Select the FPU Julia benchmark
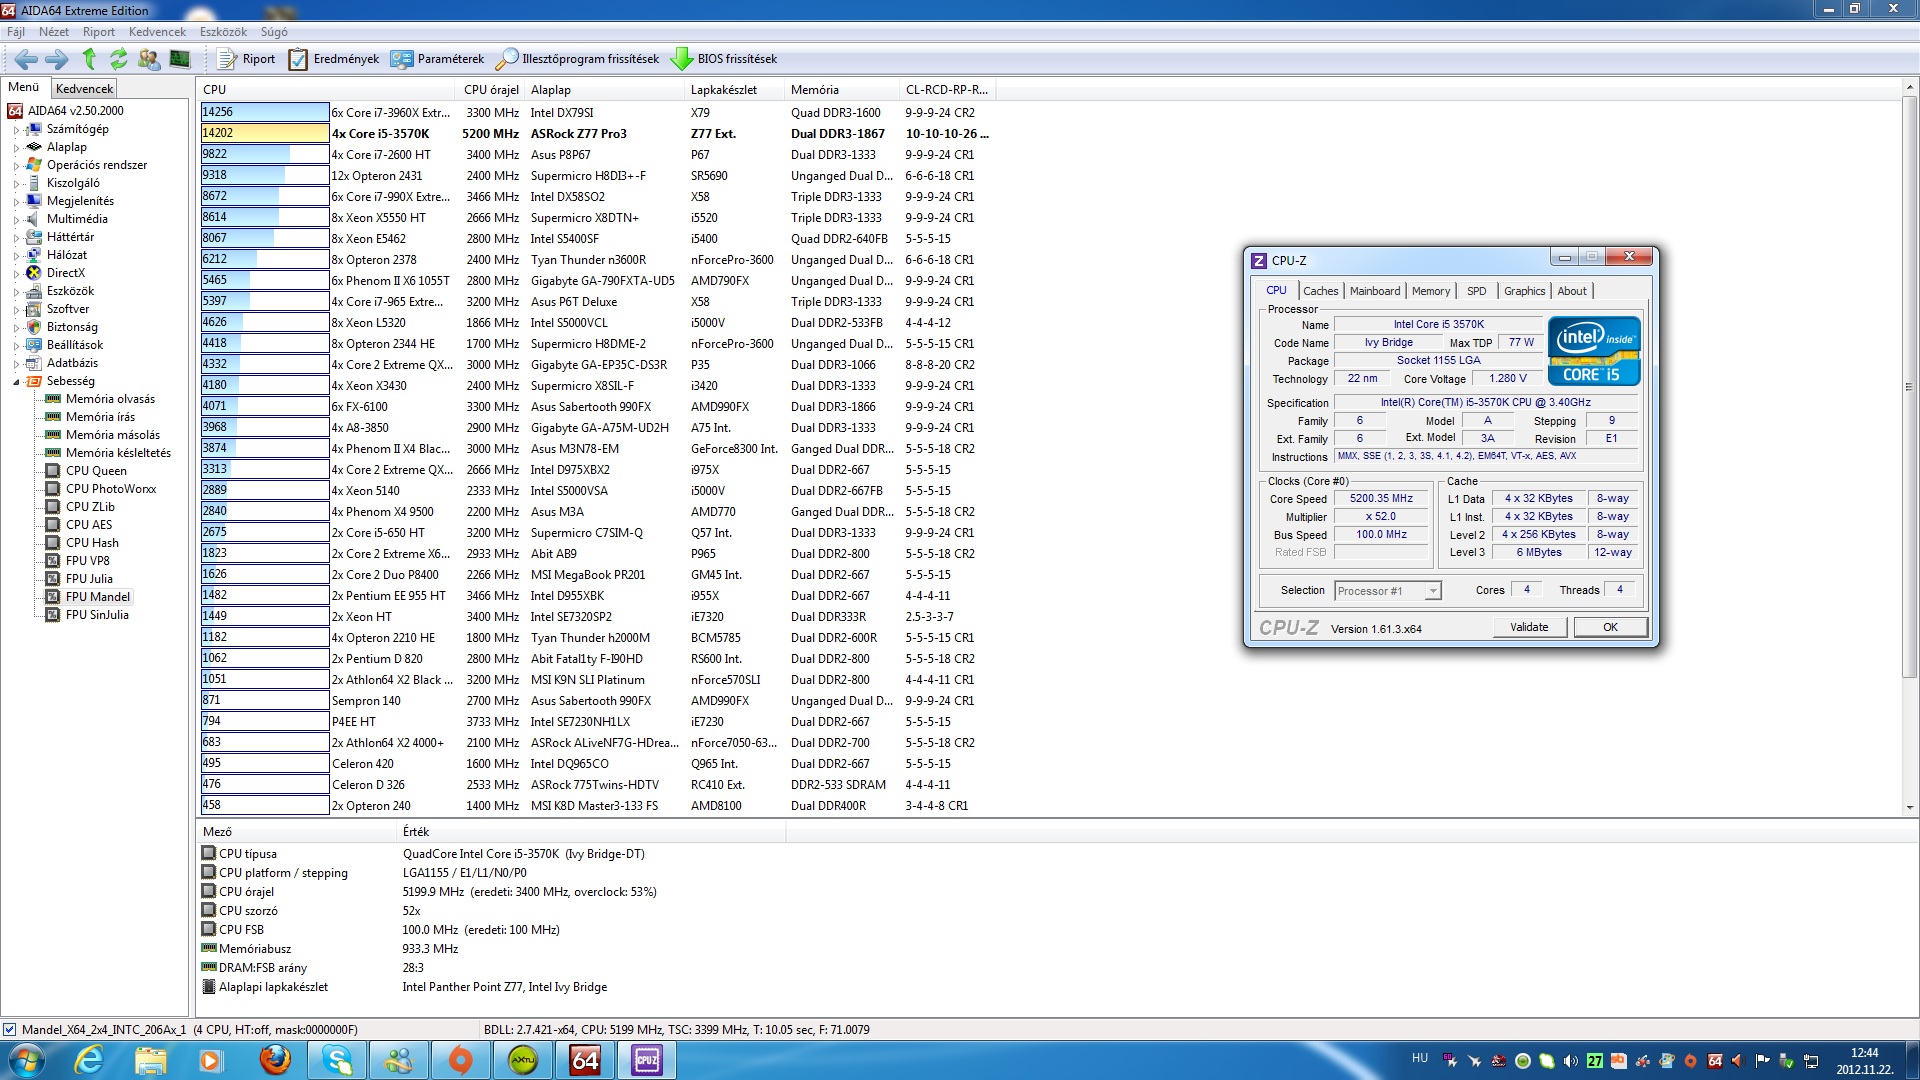Viewport: 1920px width, 1080px height. pyautogui.click(x=89, y=579)
